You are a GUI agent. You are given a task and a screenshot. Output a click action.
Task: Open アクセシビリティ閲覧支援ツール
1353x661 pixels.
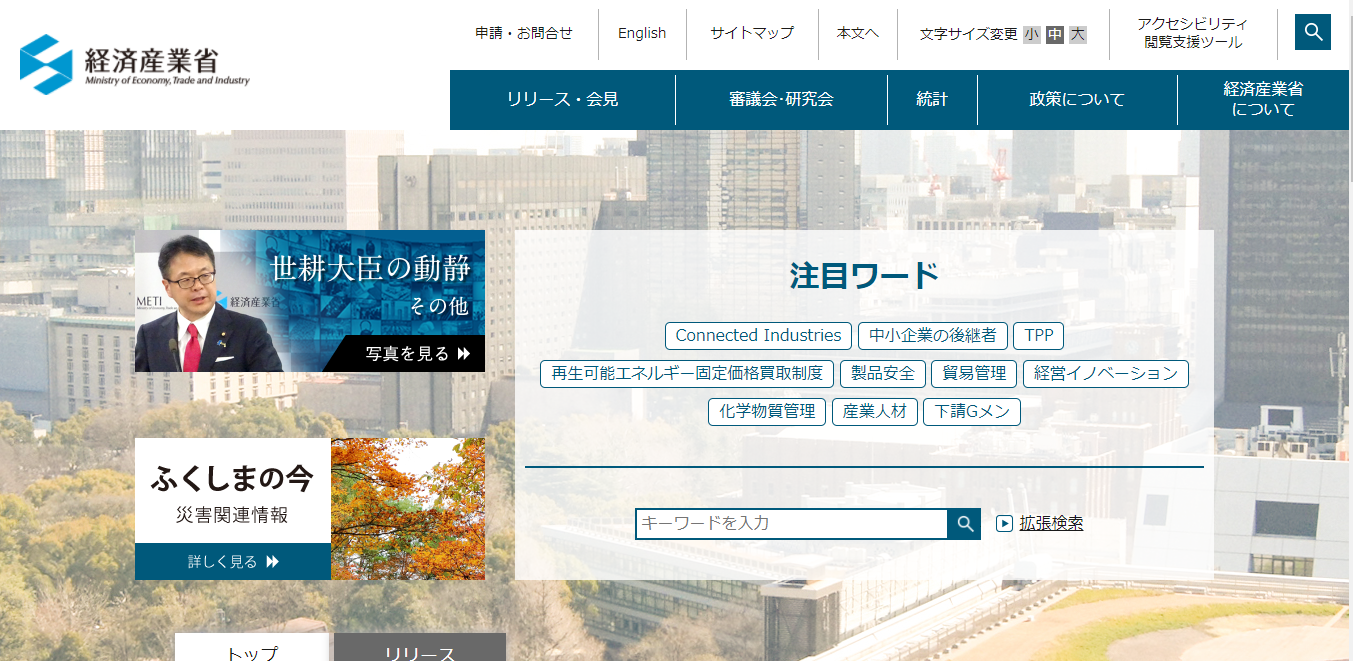click(1193, 33)
